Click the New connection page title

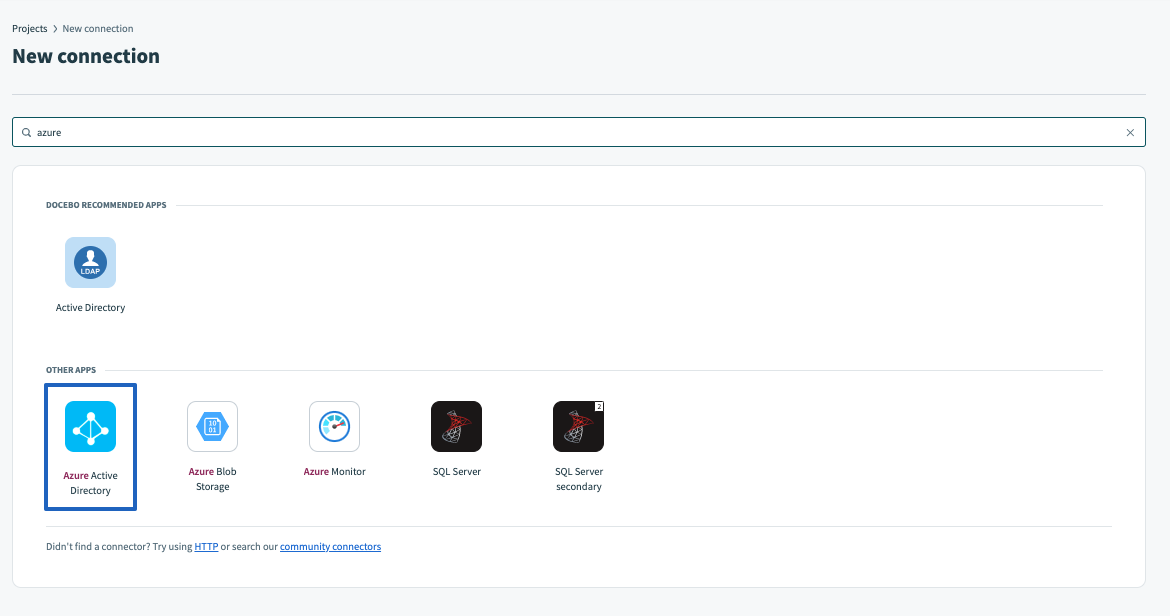click(x=86, y=56)
